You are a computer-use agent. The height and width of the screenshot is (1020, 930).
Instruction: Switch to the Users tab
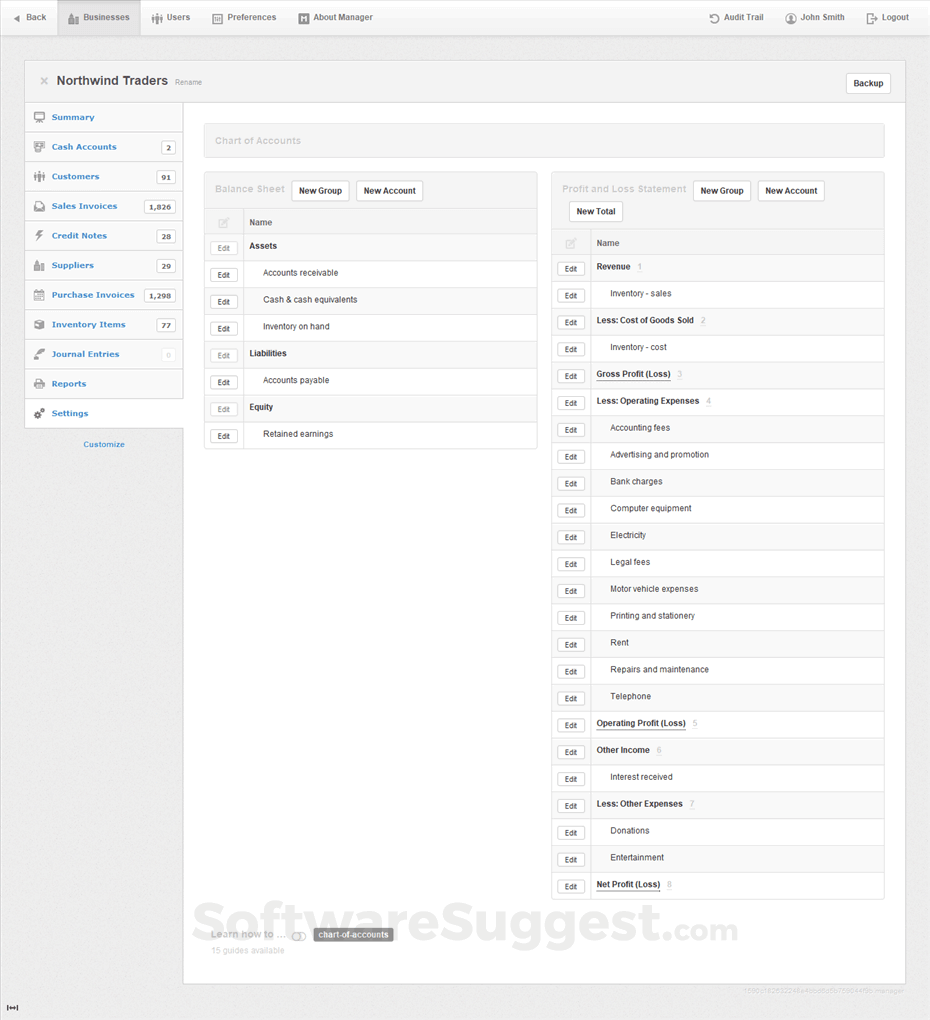[170, 17]
